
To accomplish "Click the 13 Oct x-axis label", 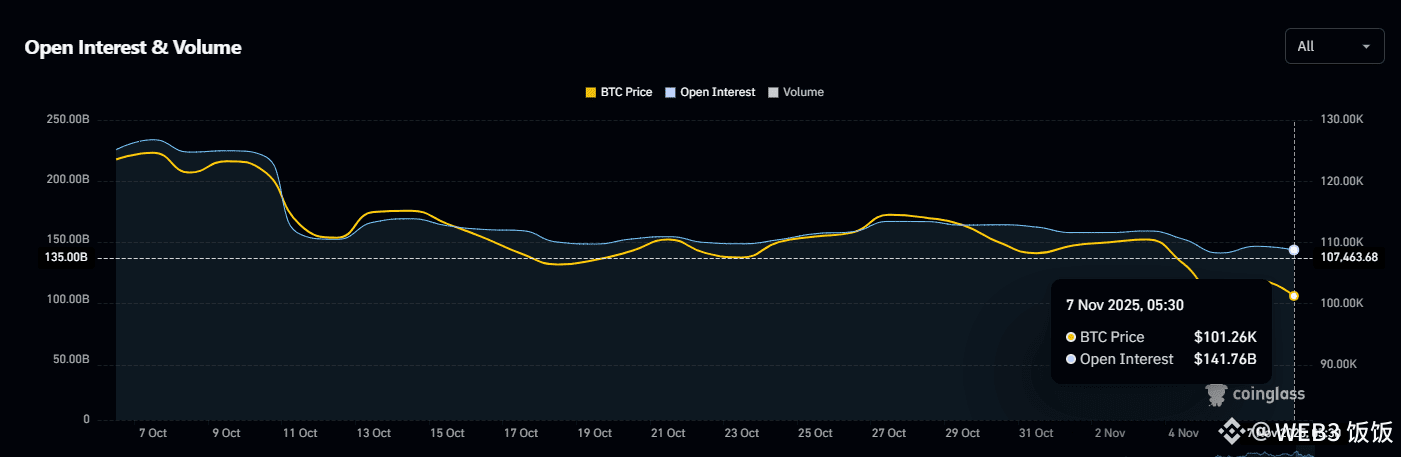I will tap(373, 433).
